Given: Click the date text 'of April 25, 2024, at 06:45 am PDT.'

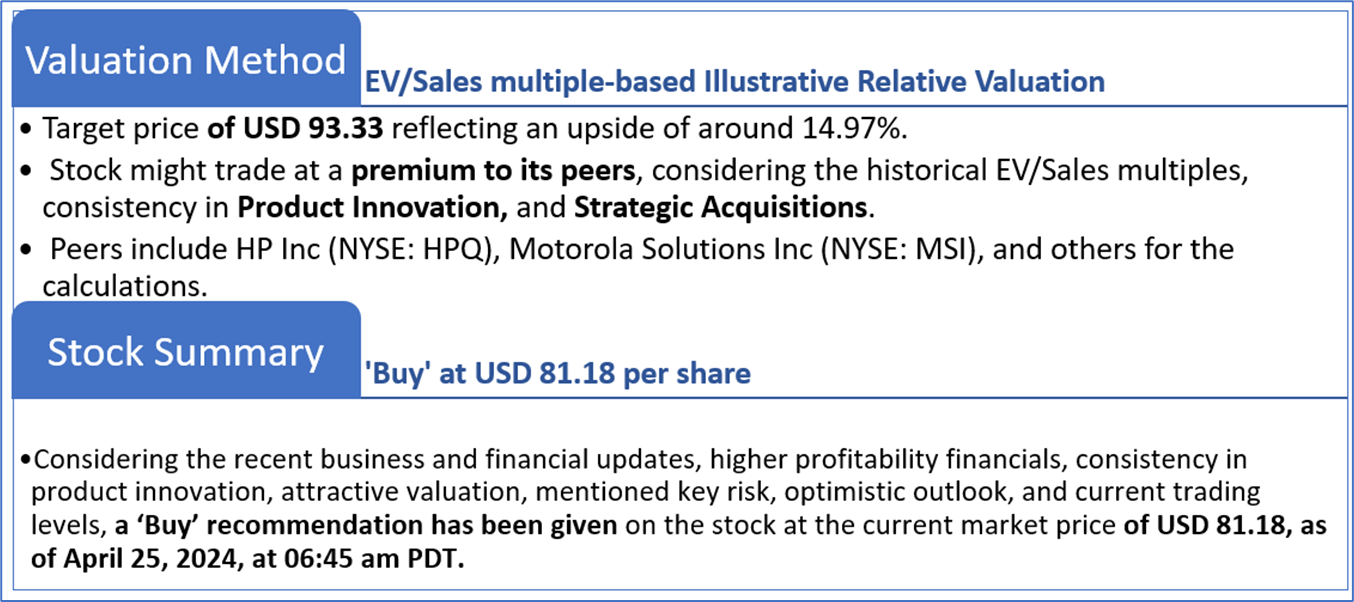Looking at the screenshot, I should pyautogui.click(x=248, y=558).
